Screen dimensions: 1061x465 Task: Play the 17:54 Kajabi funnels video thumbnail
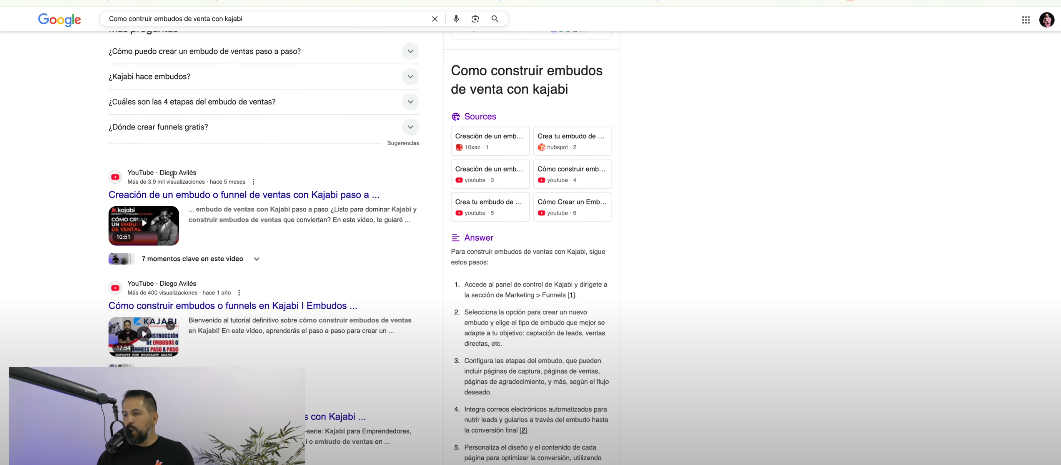click(143, 336)
